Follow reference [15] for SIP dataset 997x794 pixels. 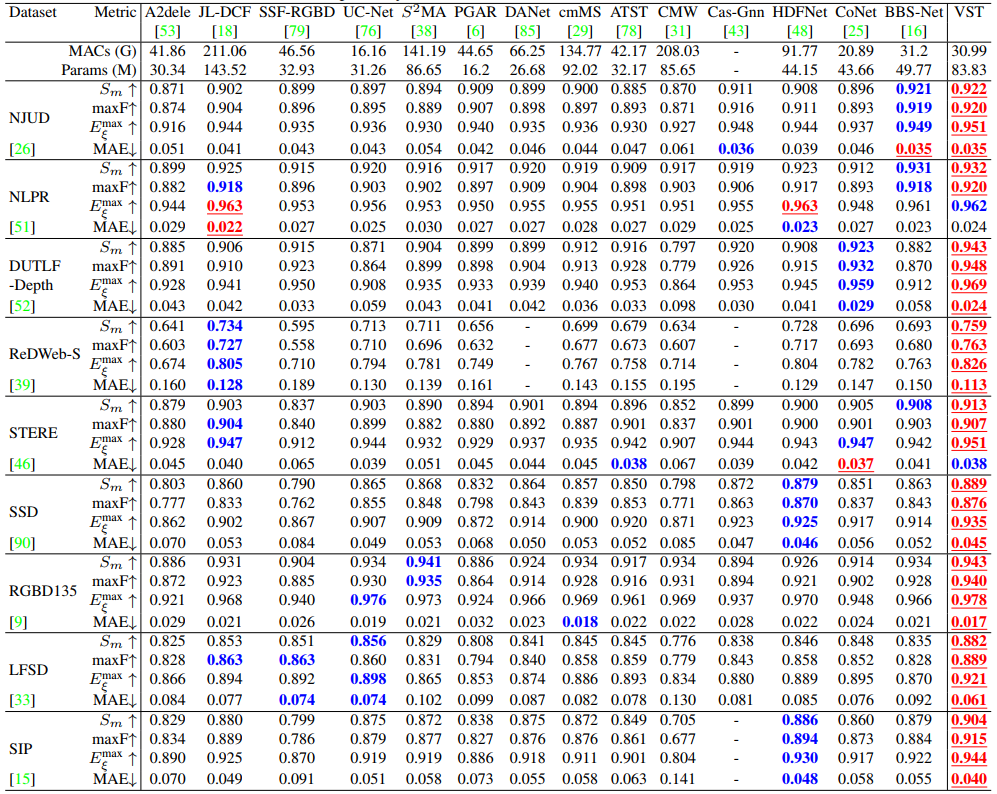pos(22,779)
